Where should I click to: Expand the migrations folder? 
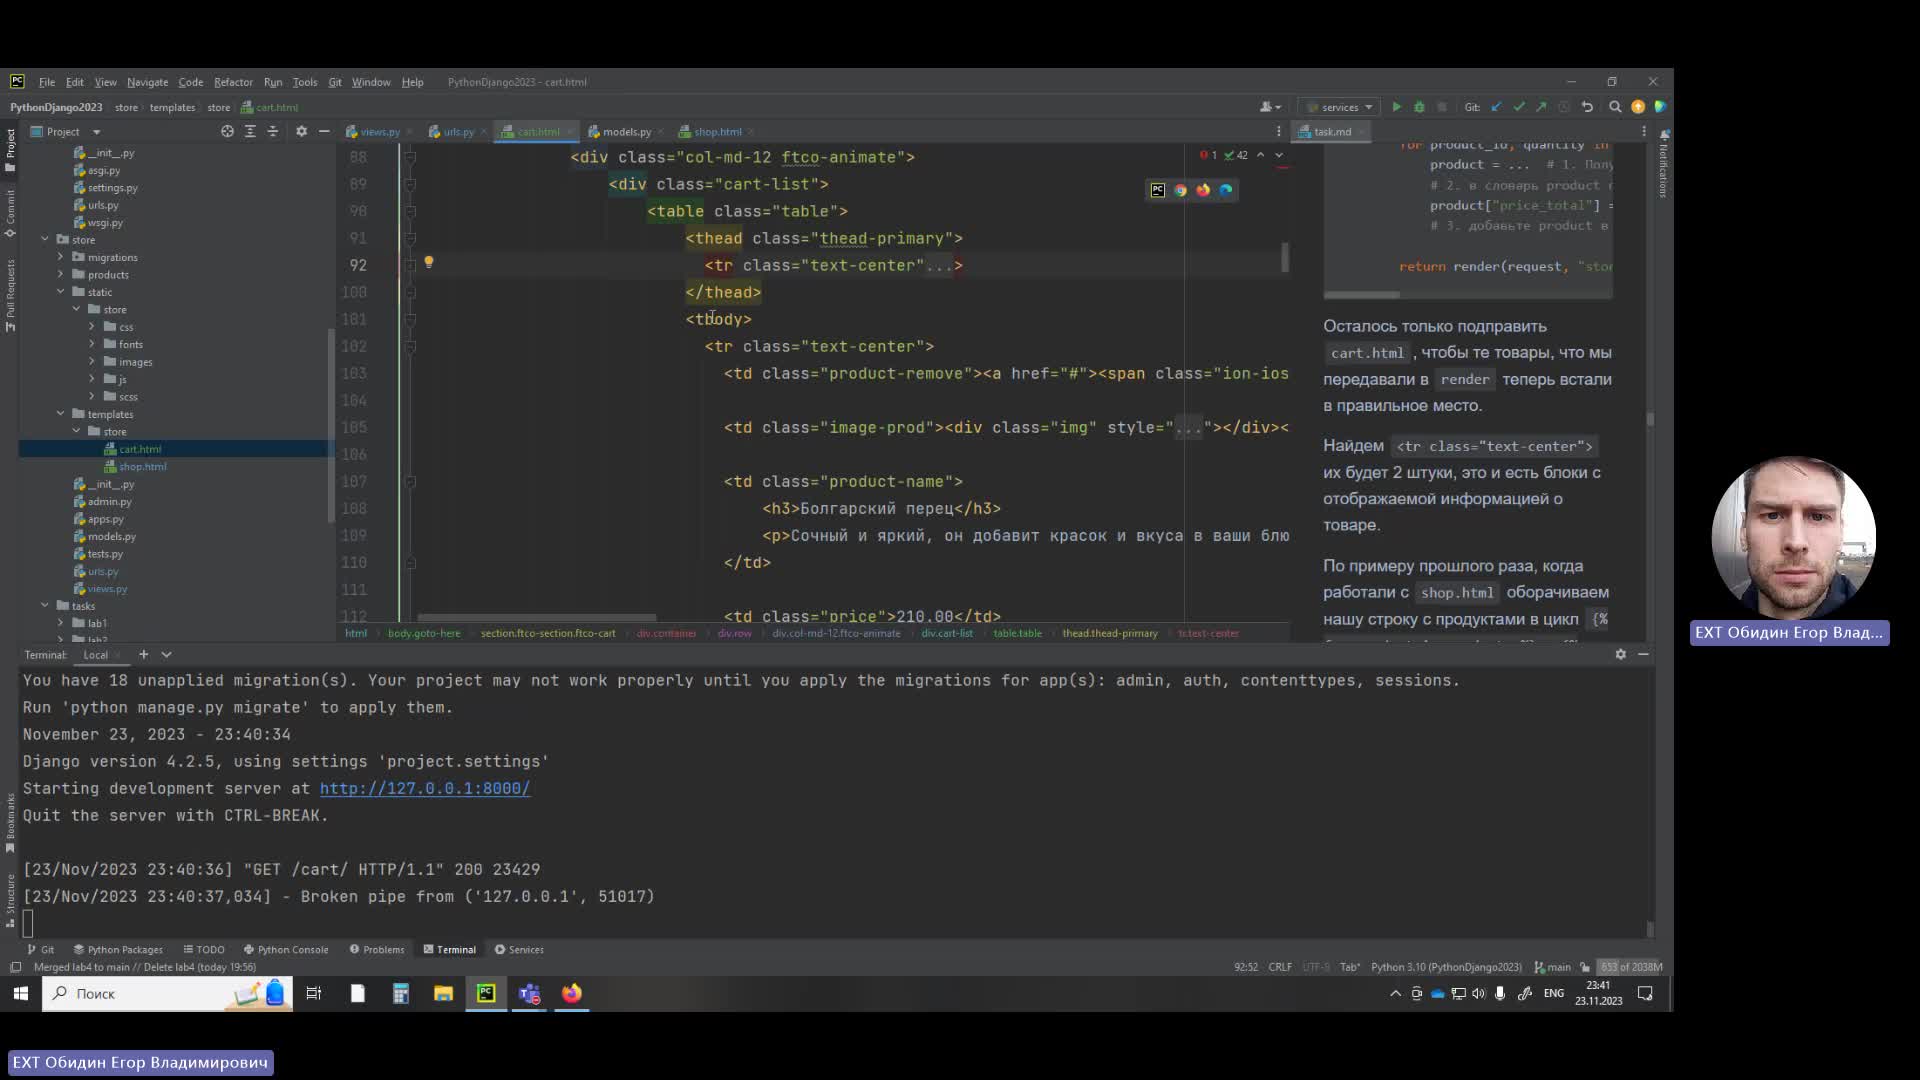[x=60, y=257]
